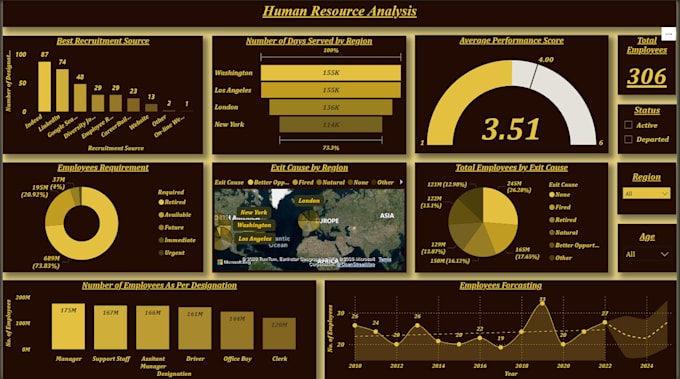680x379 pixels.
Task: Select the Website bar valued 13
Action: tap(151, 108)
